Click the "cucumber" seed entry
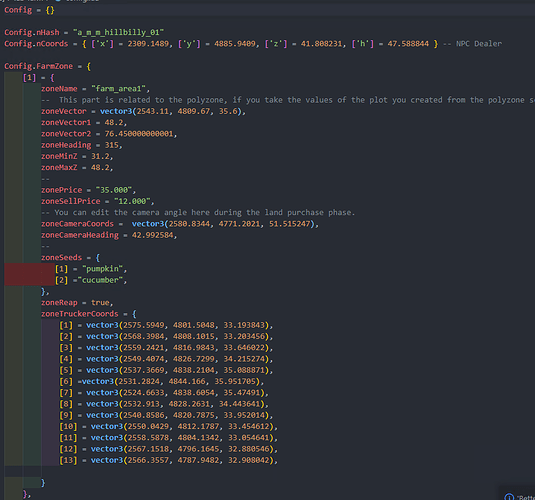 [x=100, y=280]
